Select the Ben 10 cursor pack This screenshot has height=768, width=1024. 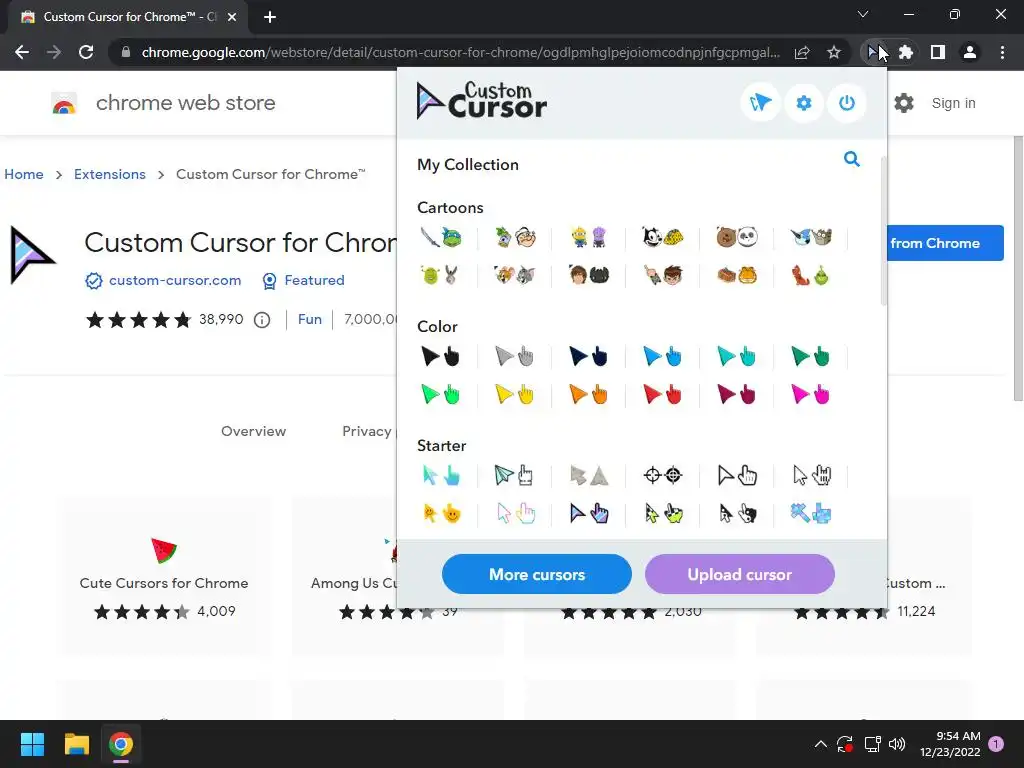(x=663, y=276)
